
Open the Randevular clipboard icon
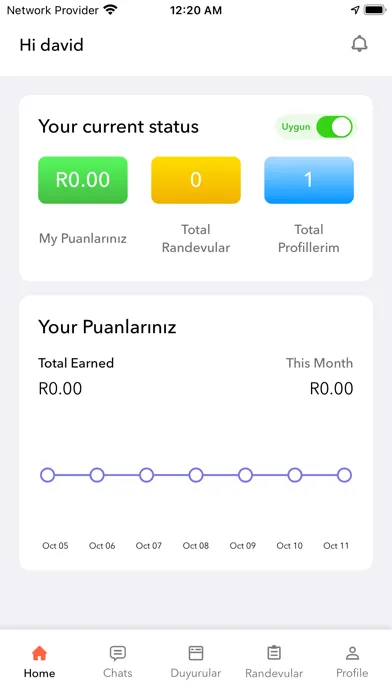click(x=274, y=652)
